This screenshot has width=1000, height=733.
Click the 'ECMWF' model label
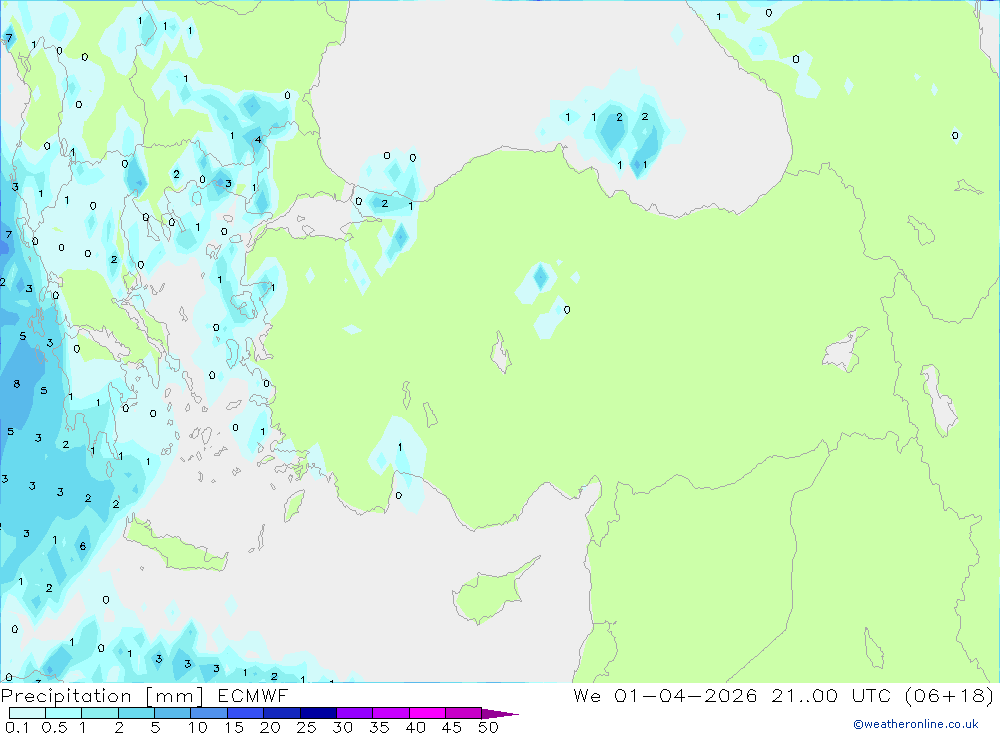click(x=253, y=695)
